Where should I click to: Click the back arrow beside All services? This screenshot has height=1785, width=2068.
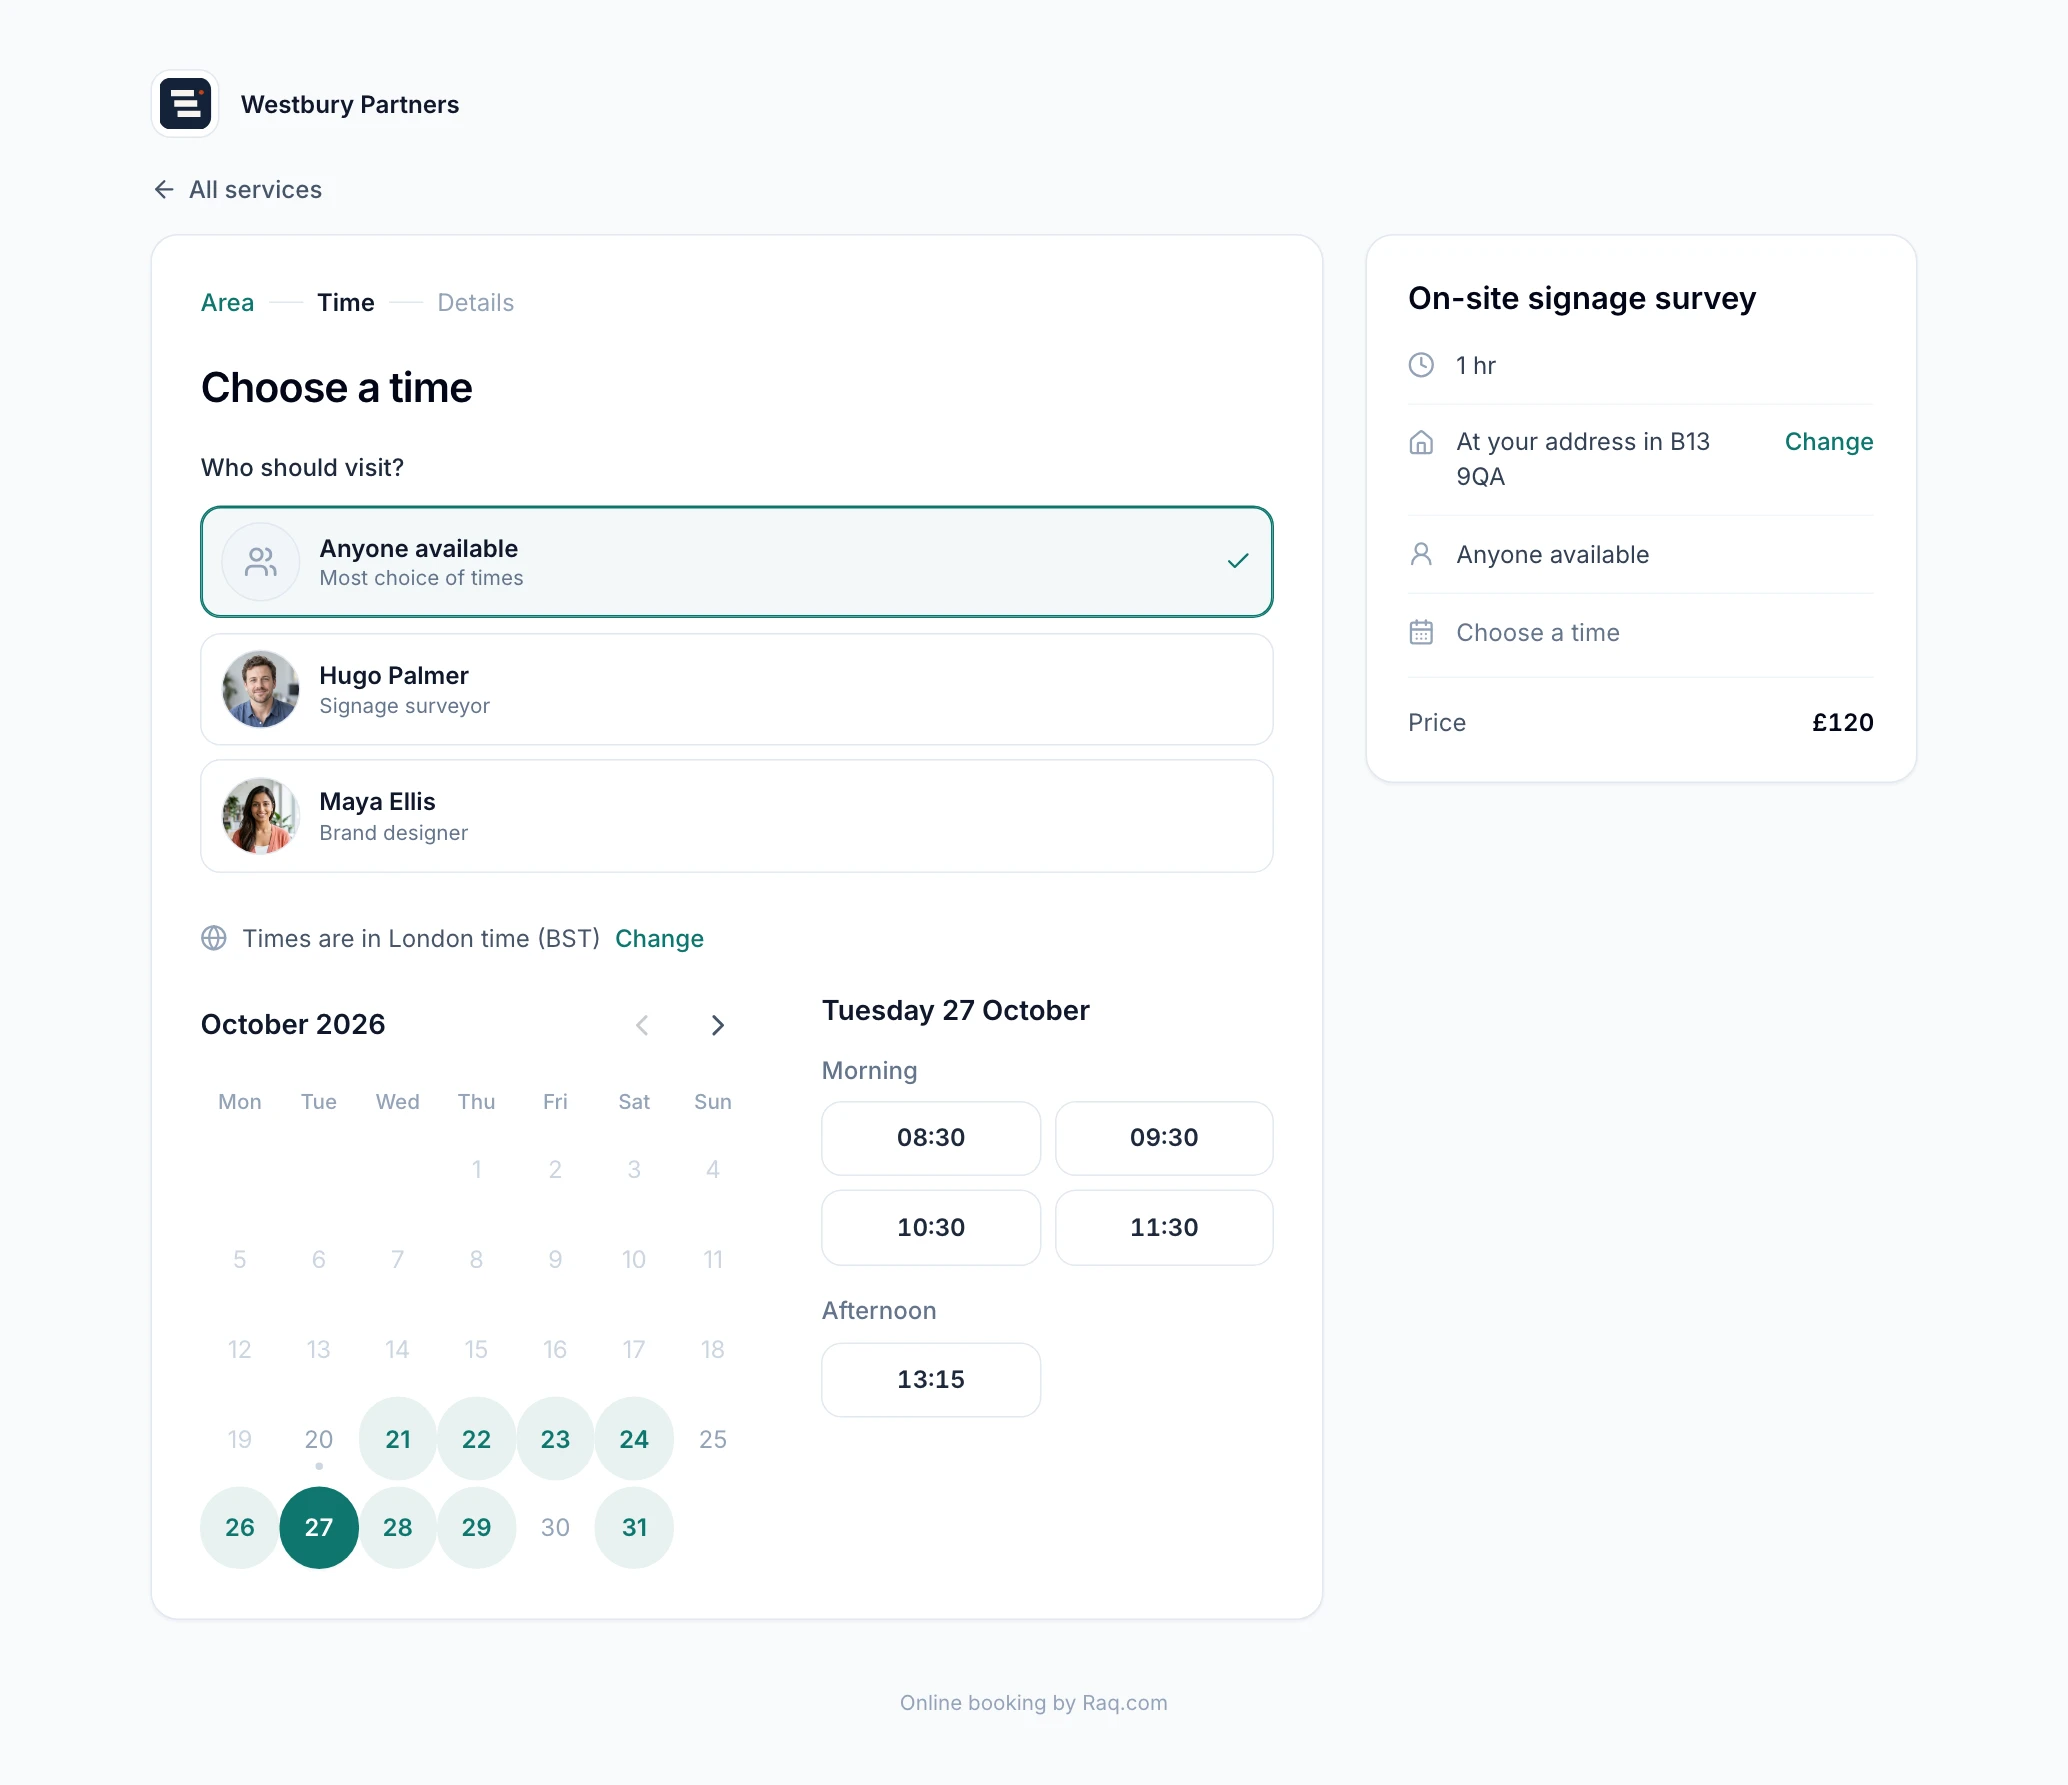(164, 189)
